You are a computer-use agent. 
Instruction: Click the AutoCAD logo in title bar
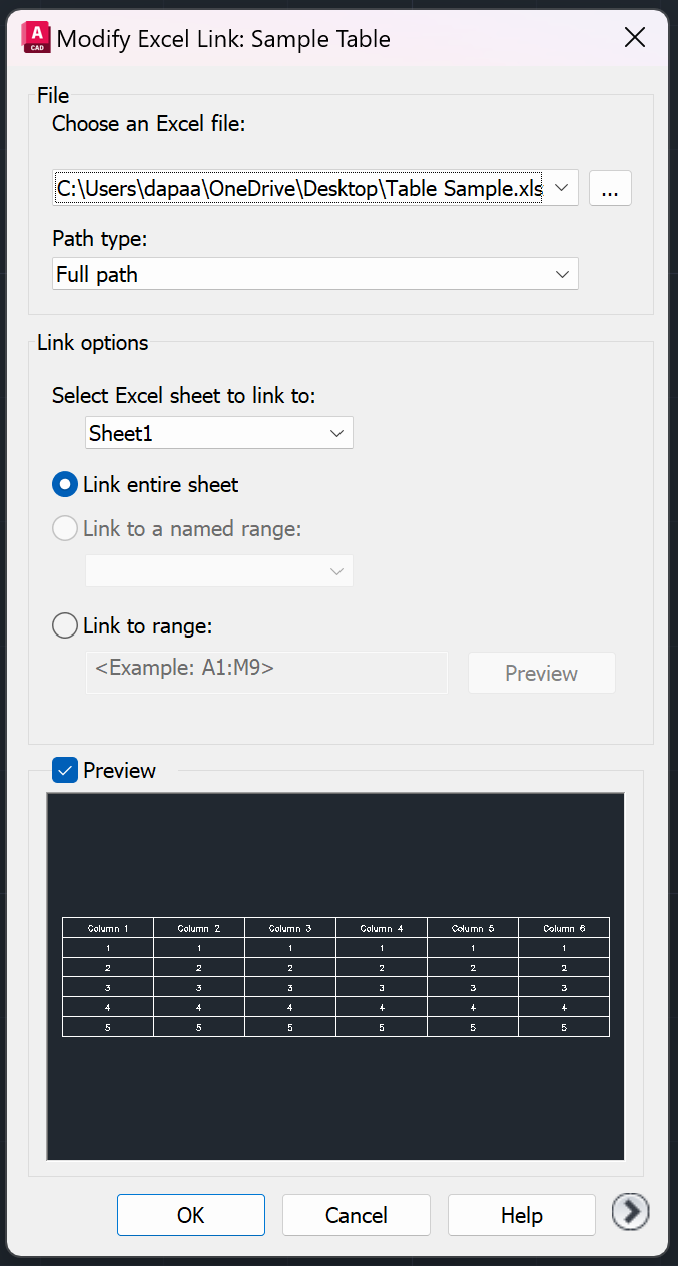point(37,38)
